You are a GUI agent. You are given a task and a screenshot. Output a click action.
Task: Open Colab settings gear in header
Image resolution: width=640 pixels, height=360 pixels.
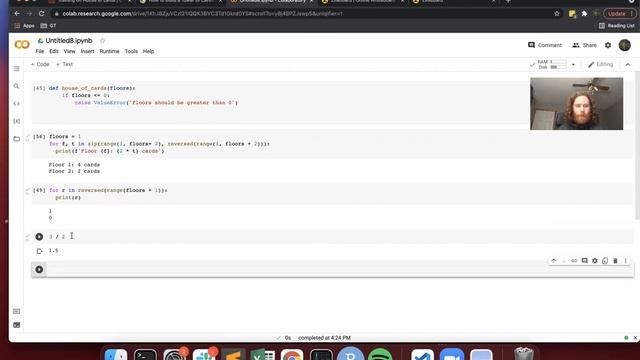pos(608,45)
